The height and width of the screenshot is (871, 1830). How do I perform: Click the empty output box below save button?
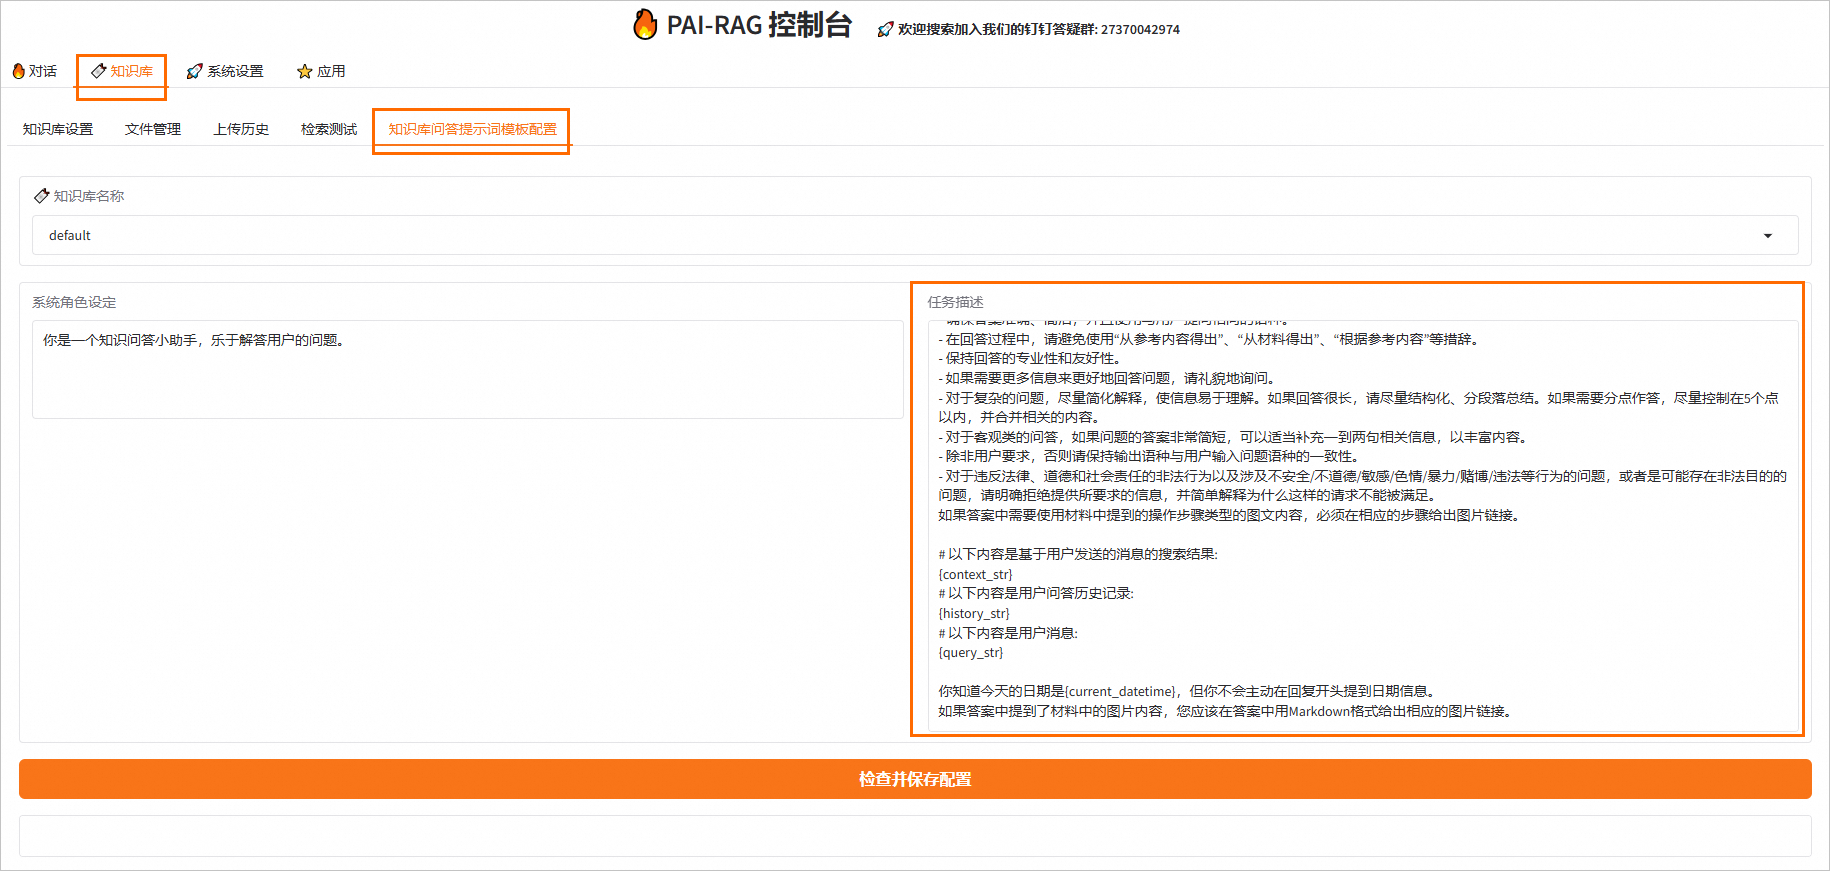point(915,836)
